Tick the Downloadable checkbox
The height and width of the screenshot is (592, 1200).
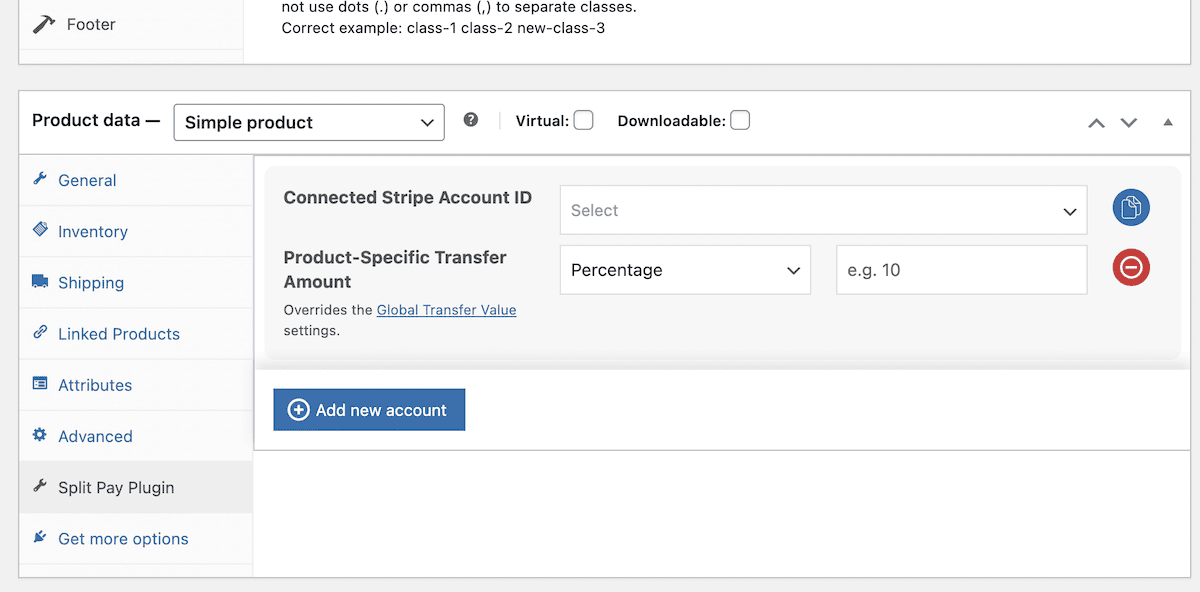tap(740, 121)
